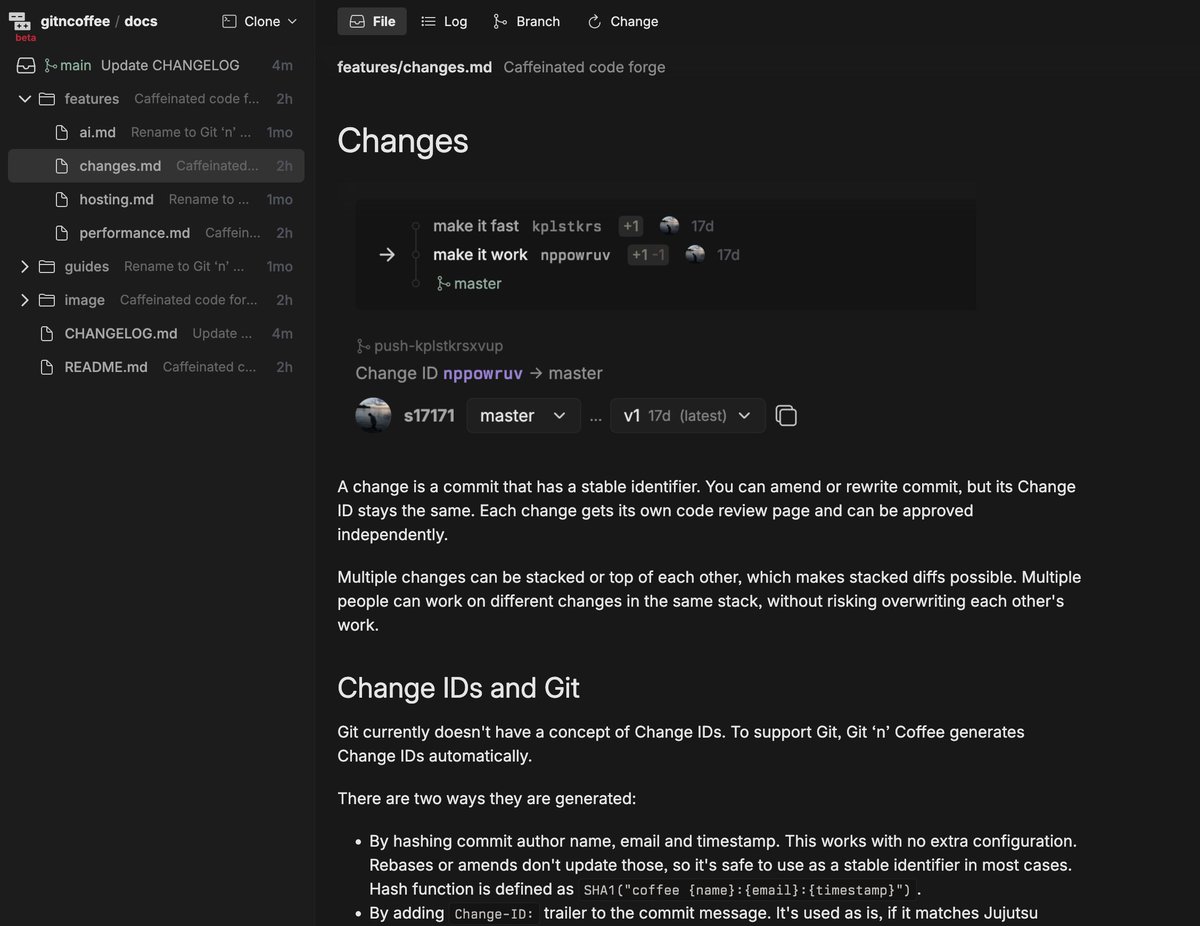Image resolution: width=1200 pixels, height=926 pixels.
Task: Click the +1 badge on make it fast
Action: (631, 226)
